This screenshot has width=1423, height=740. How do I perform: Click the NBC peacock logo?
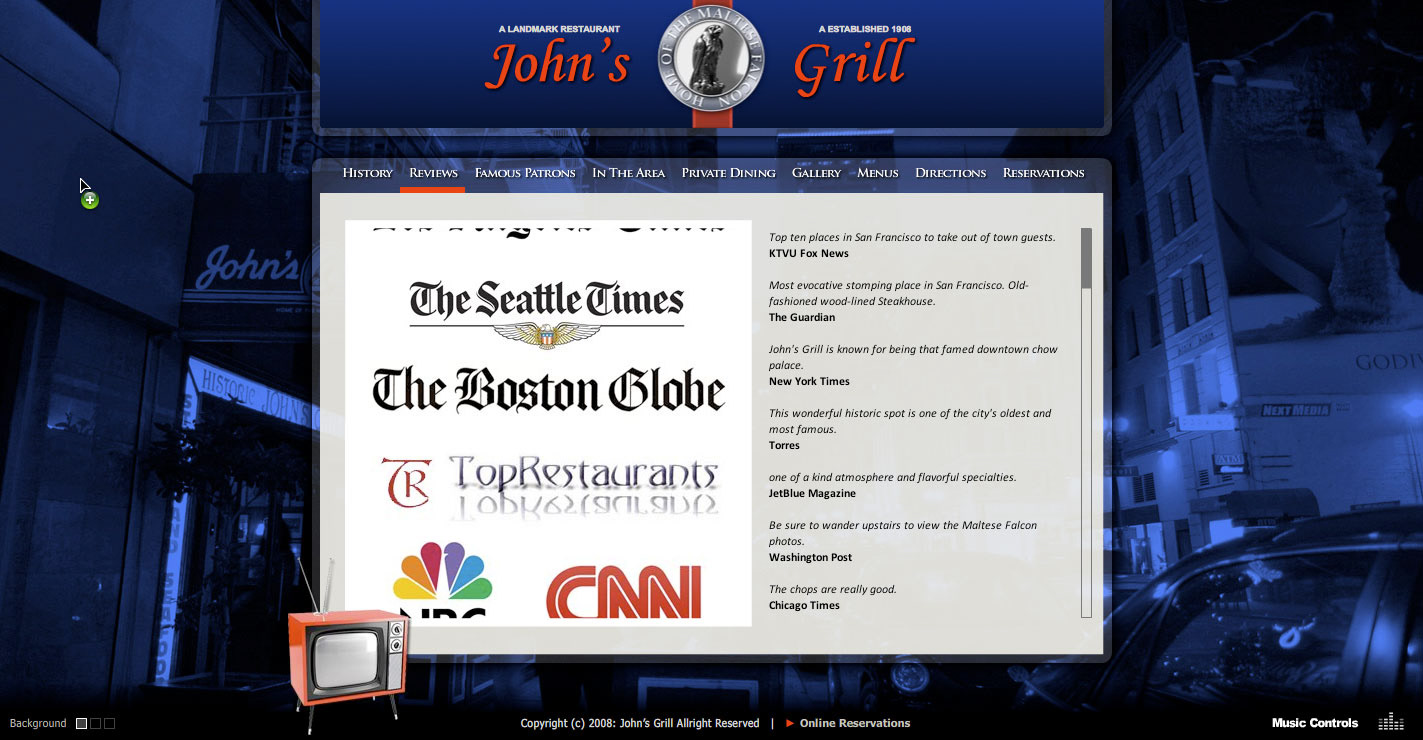[443, 580]
